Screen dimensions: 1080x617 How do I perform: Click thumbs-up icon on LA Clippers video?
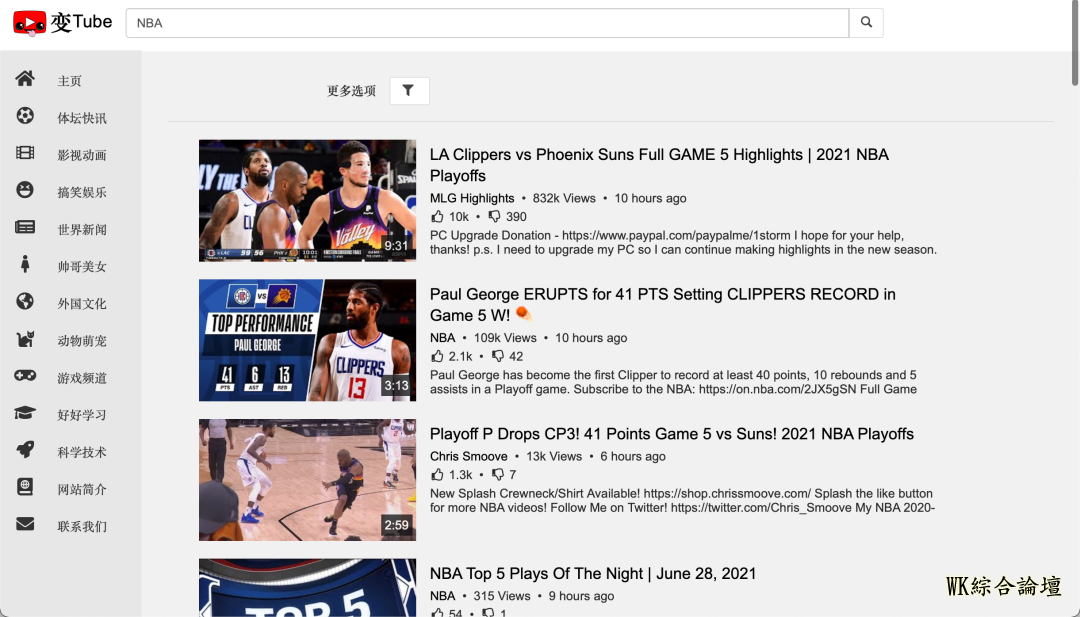click(437, 216)
